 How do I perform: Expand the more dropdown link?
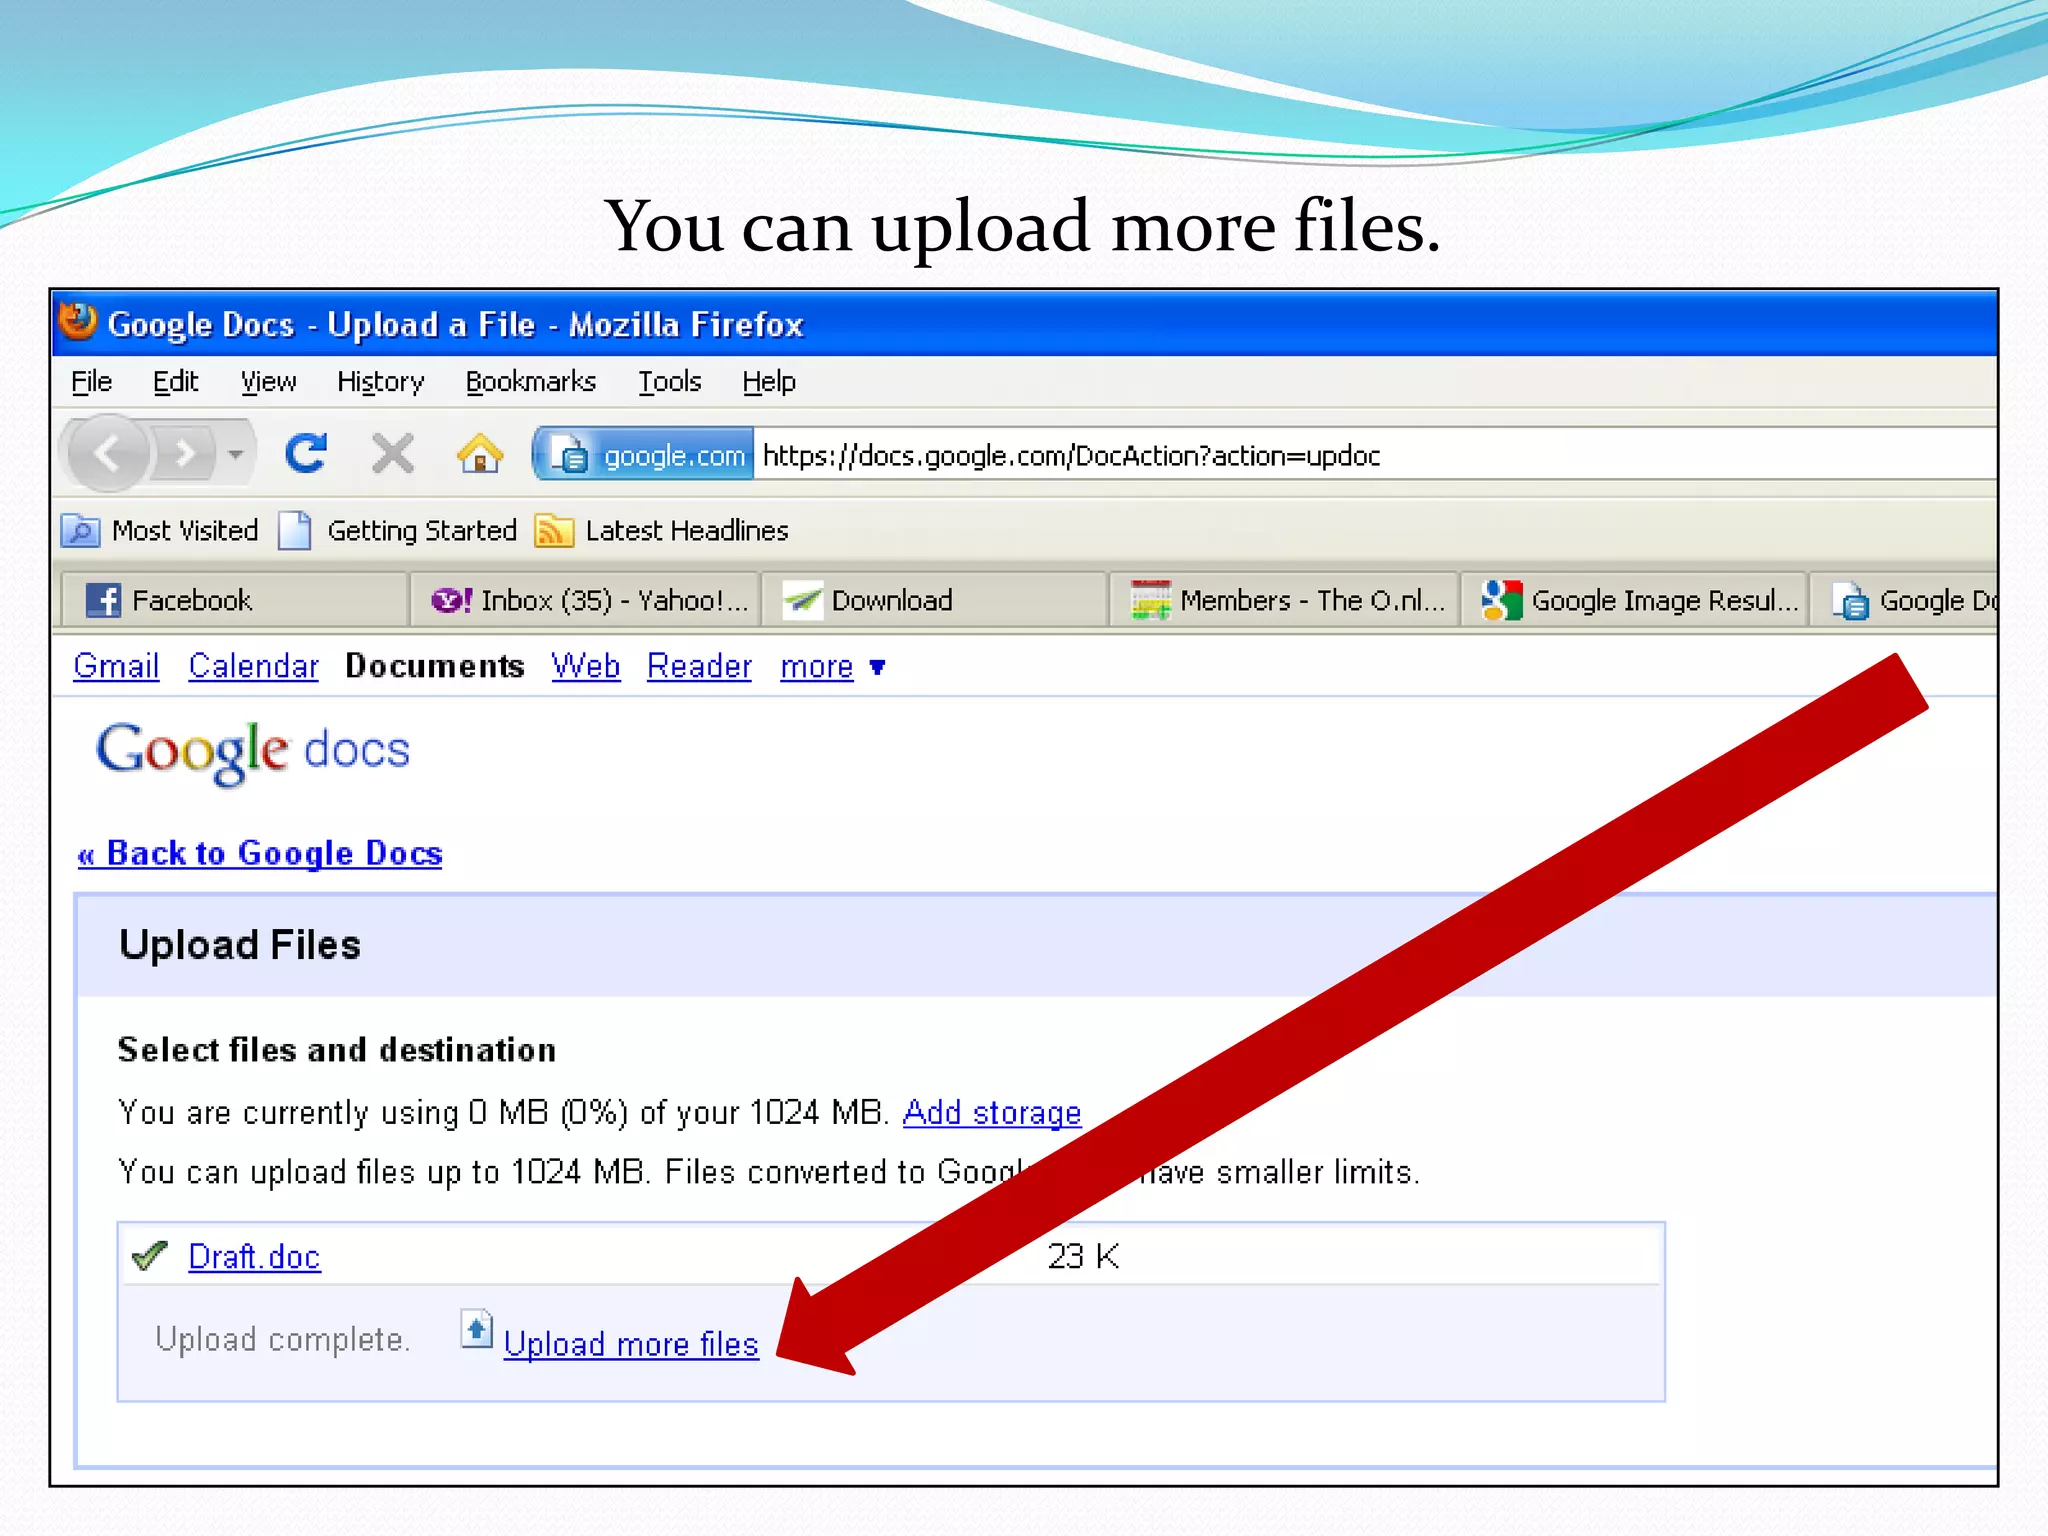click(x=832, y=666)
